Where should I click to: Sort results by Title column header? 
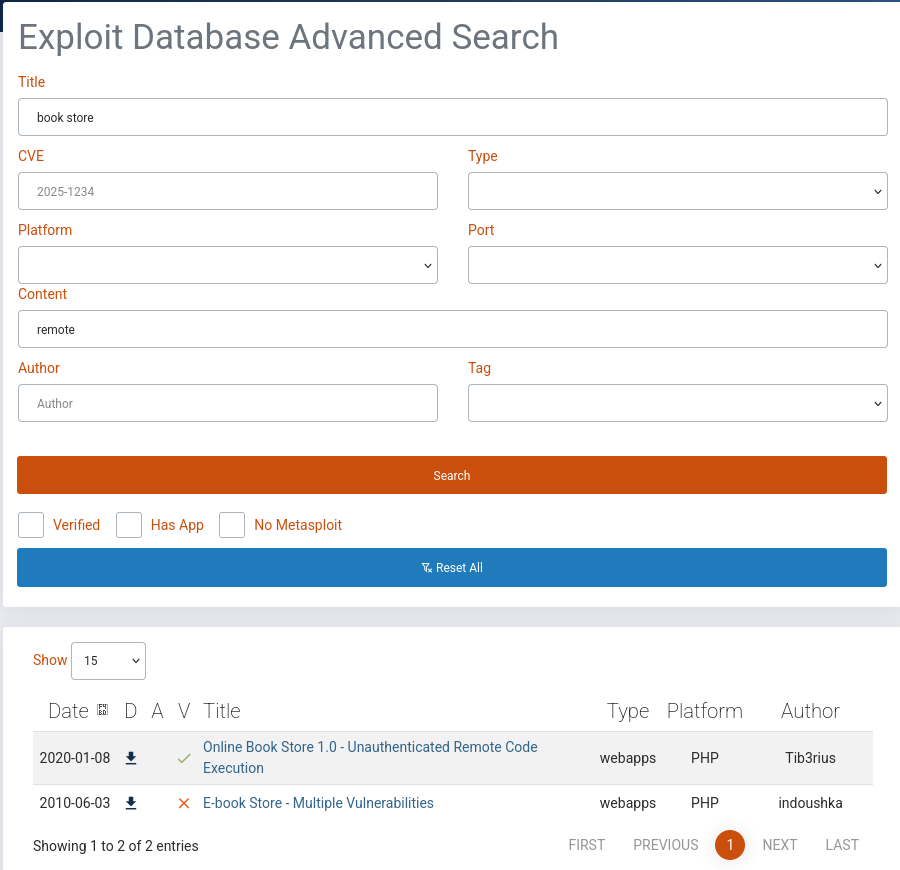(222, 710)
